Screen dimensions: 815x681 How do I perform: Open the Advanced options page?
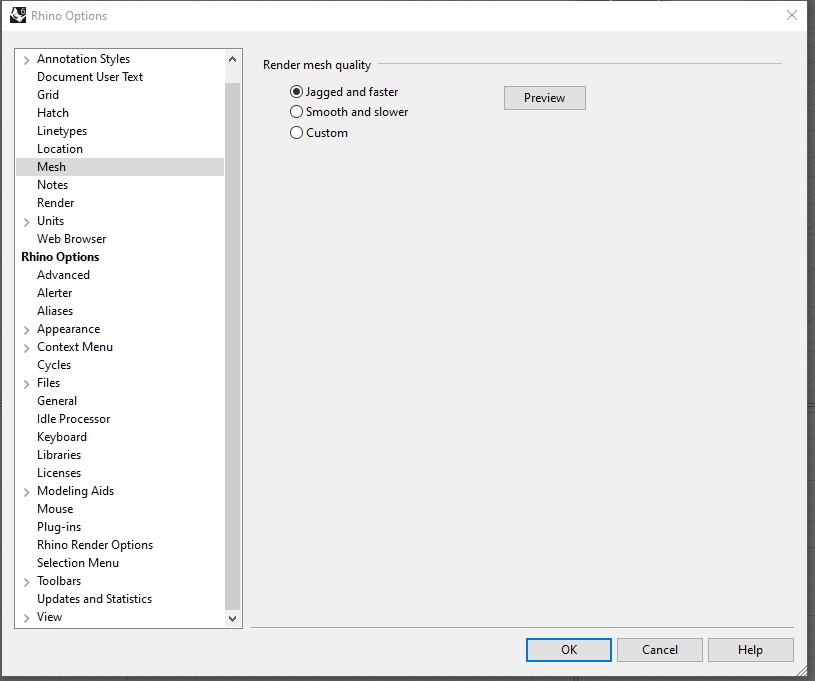click(x=63, y=275)
